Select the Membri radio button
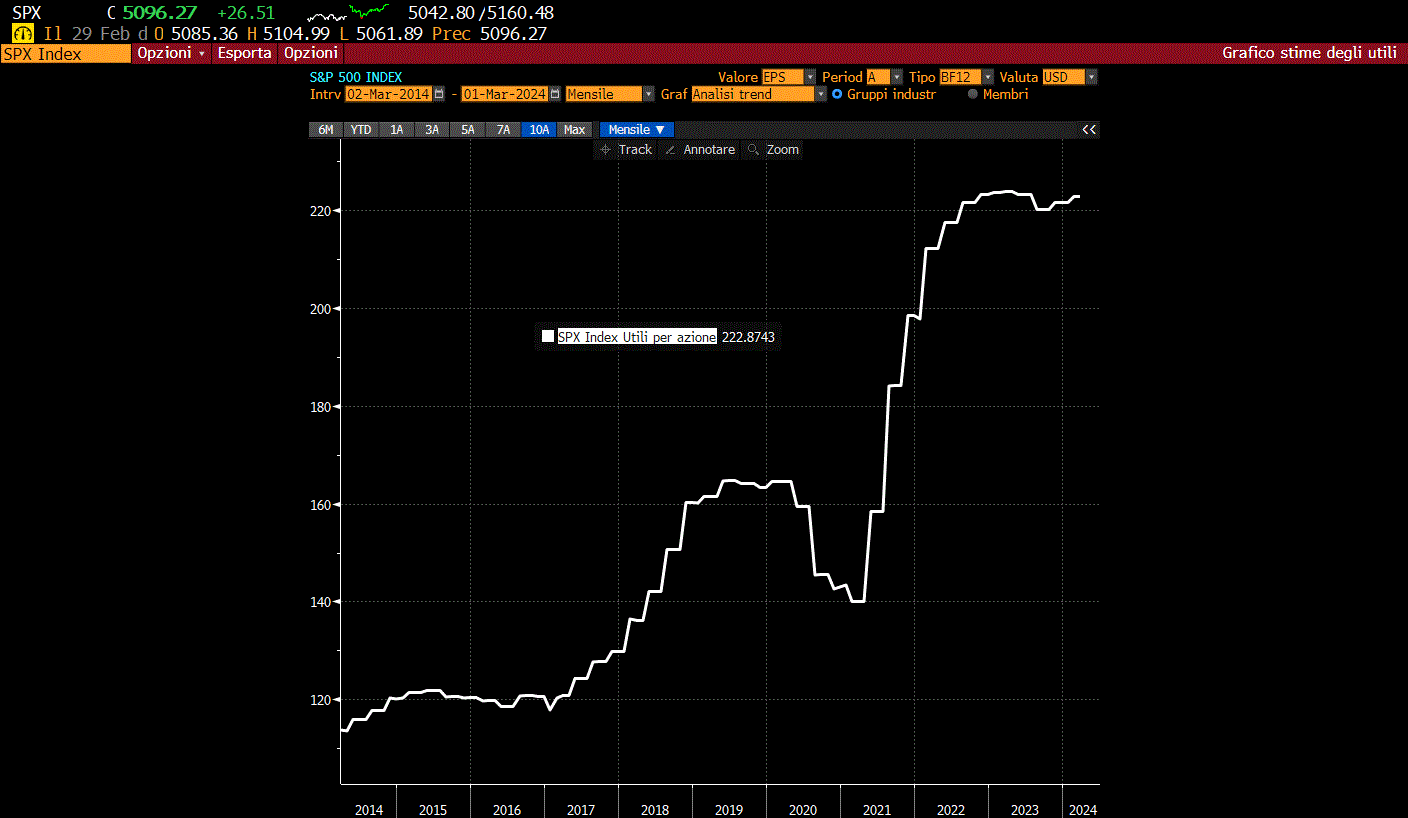This screenshot has height=818, width=1408. [x=973, y=94]
